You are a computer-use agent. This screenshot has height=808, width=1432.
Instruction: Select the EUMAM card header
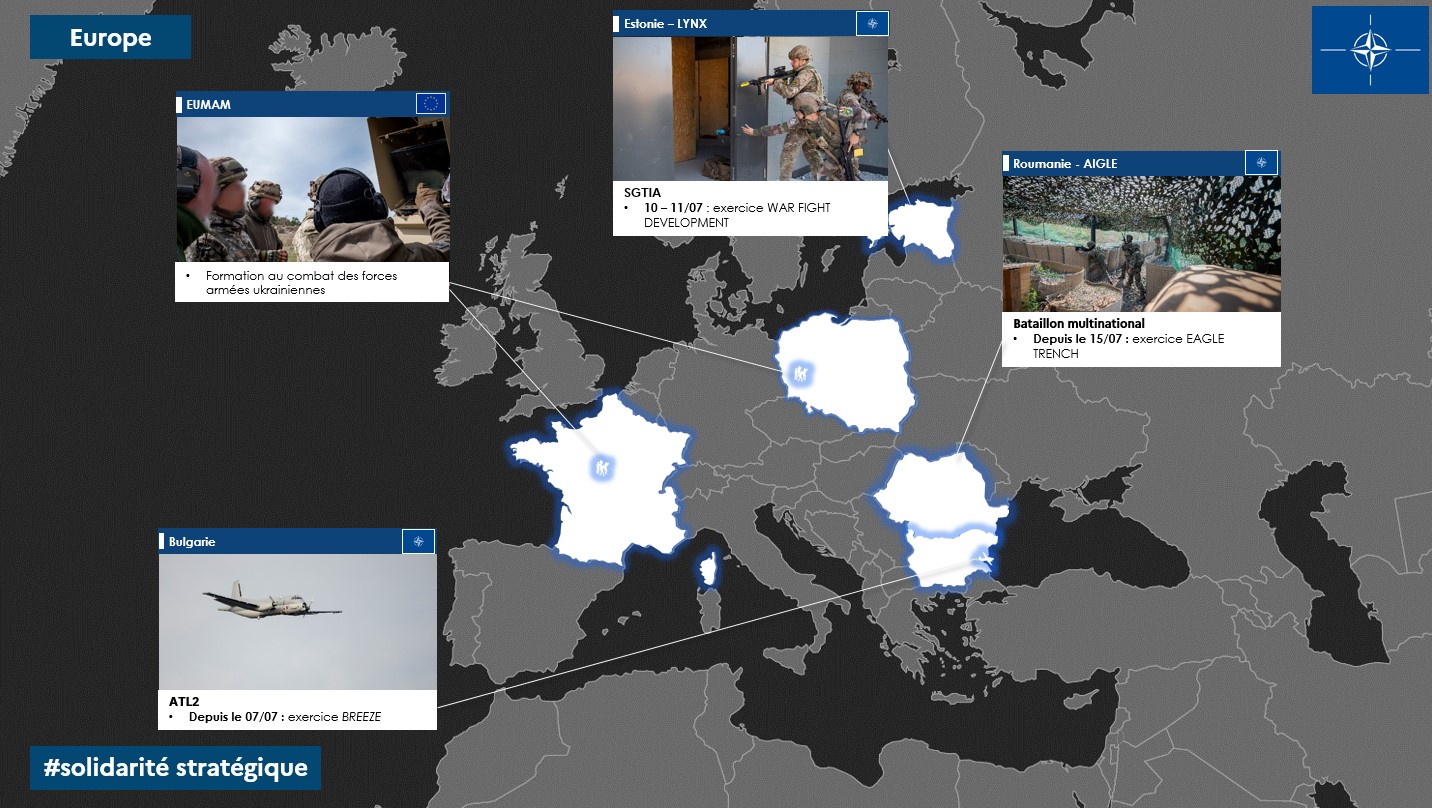[313, 104]
